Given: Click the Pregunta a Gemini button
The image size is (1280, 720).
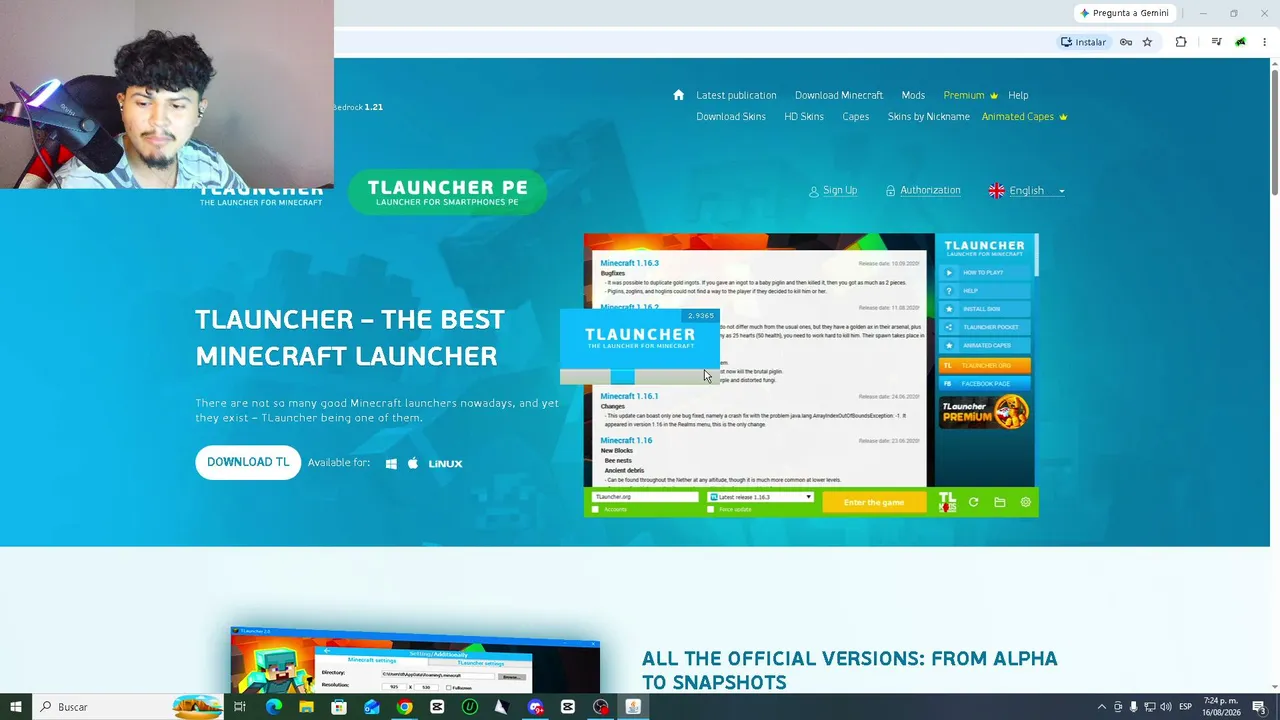Looking at the screenshot, I should 1125,13.
